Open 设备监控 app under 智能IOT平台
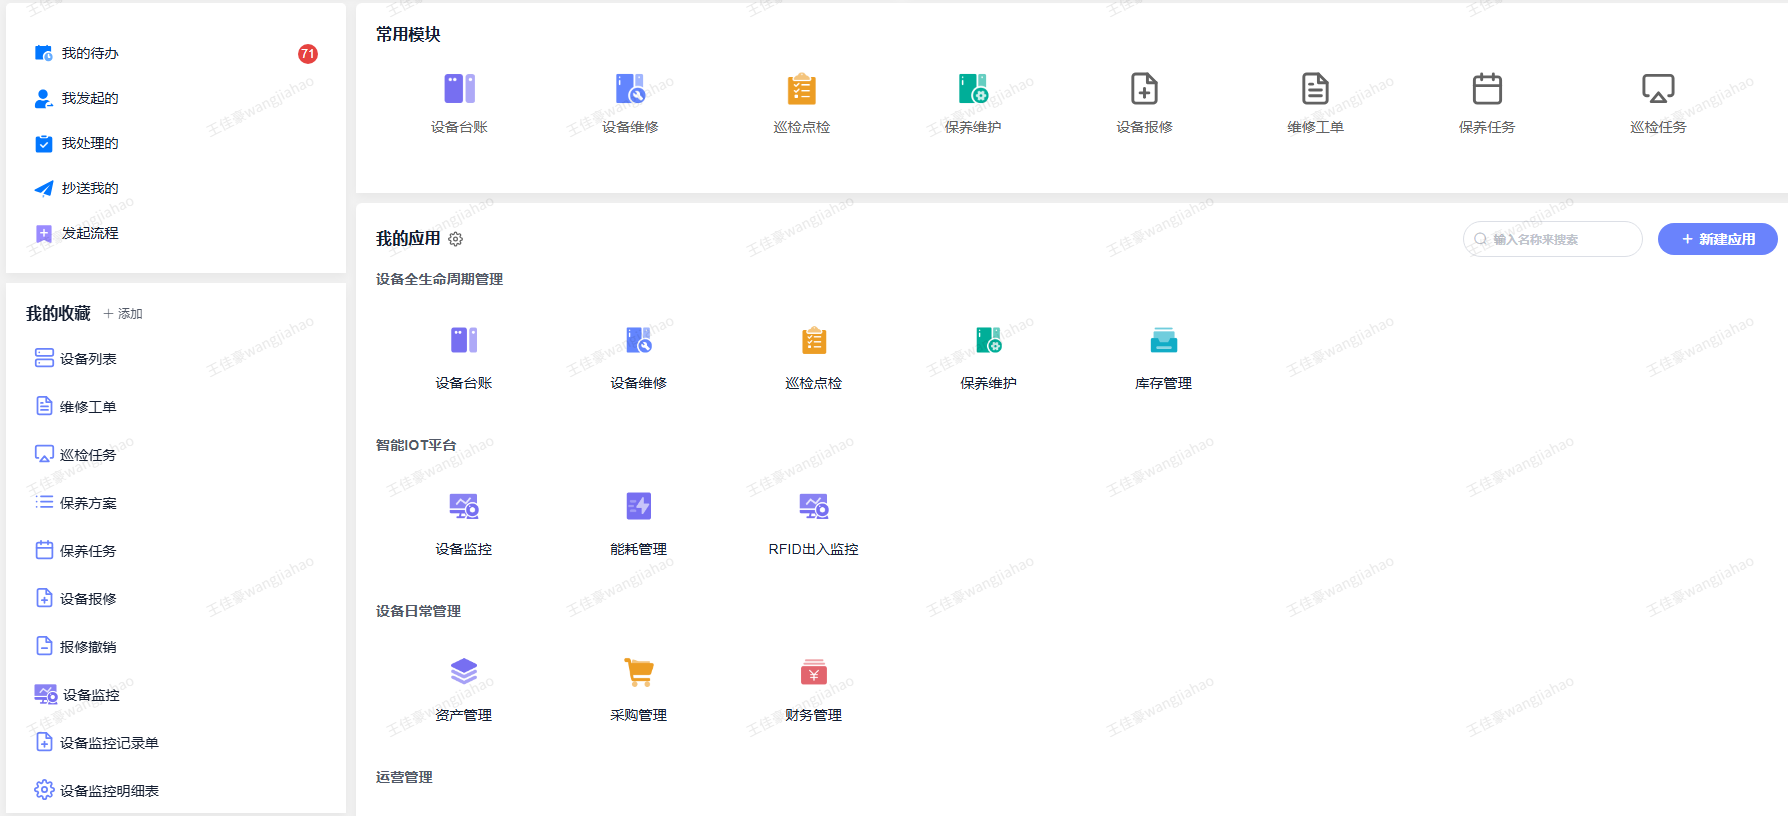Viewport: 1788px width, 816px height. coord(463,507)
